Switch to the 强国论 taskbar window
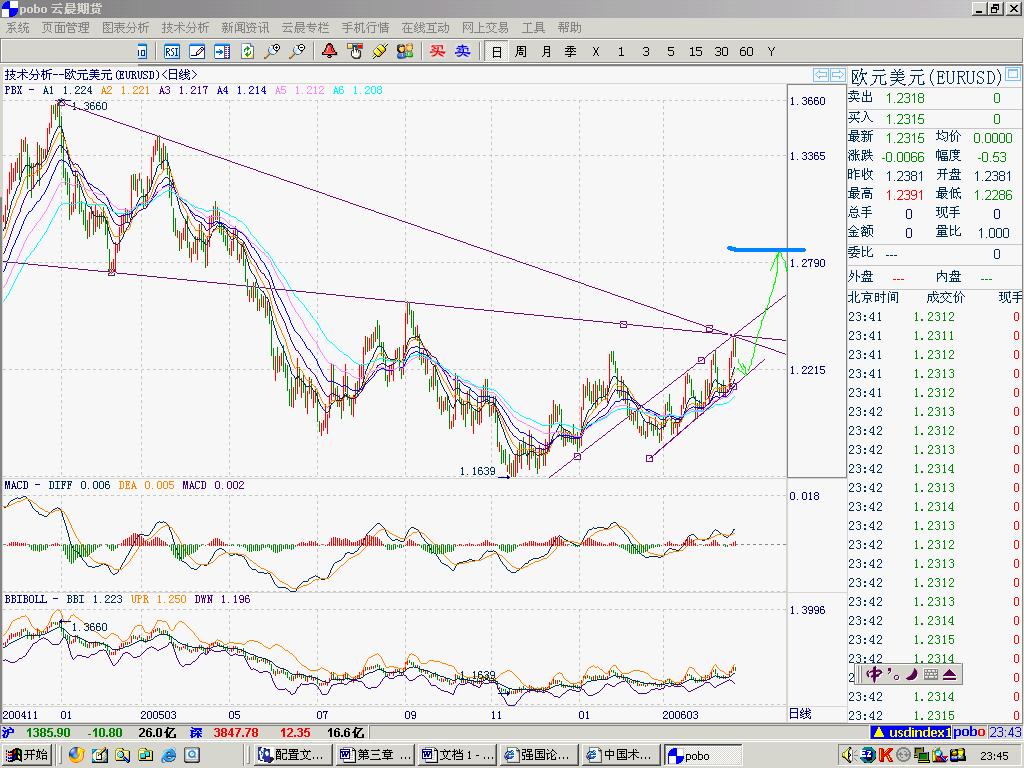The image size is (1024, 768). [x=537, y=755]
